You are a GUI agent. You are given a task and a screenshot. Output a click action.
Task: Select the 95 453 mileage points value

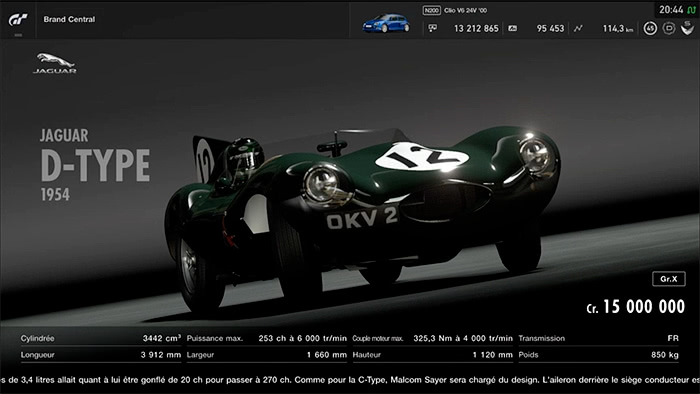tap(550, 29)
